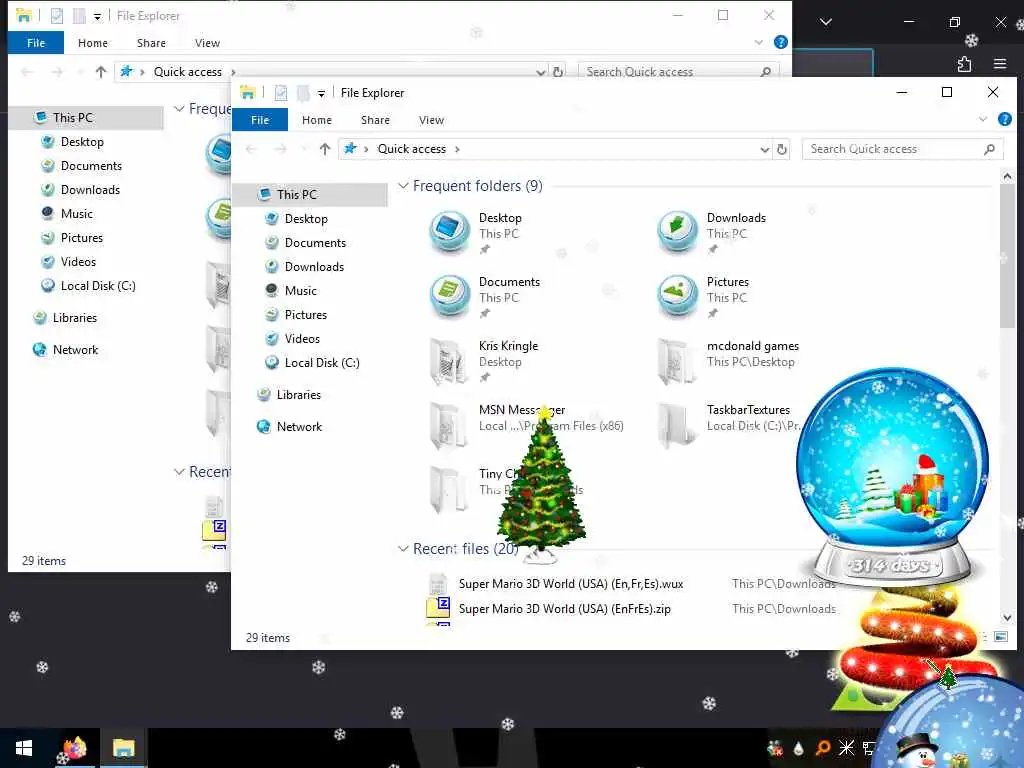Screen dimensions: 1024x768
Task: Click the water drop icon in system tray
Action: pyautogui.click(x=798, y=748)
